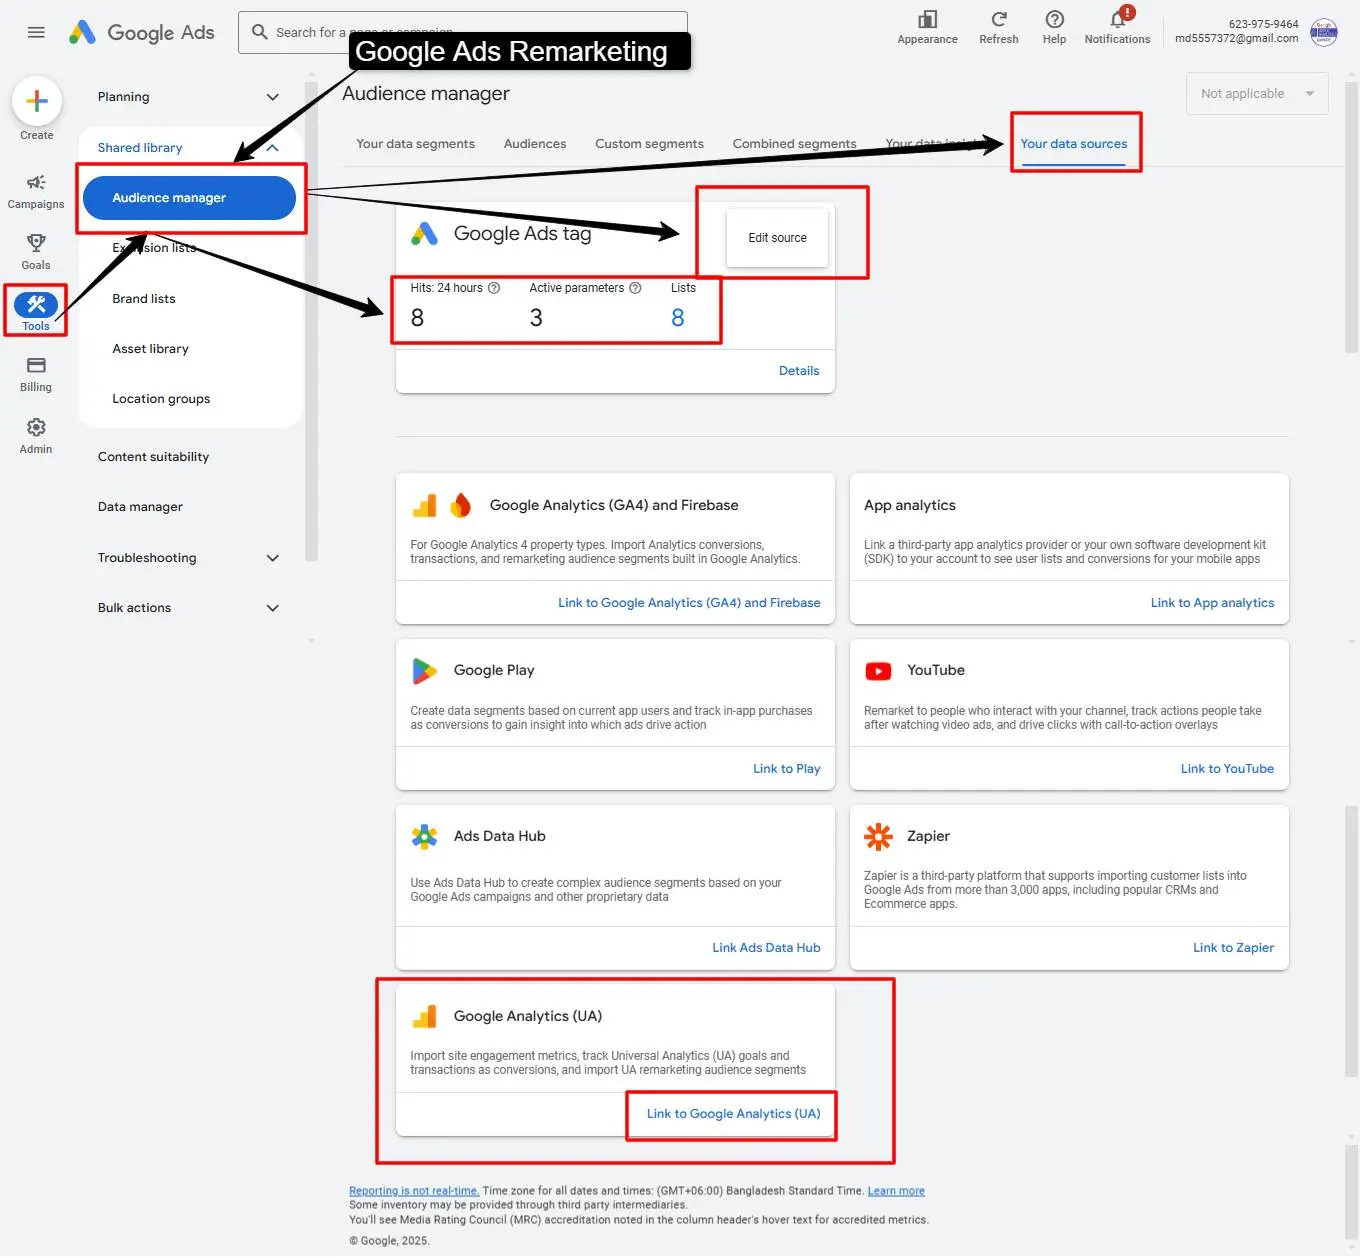Click the main page vertical scrollbar

pos(1352,218)
